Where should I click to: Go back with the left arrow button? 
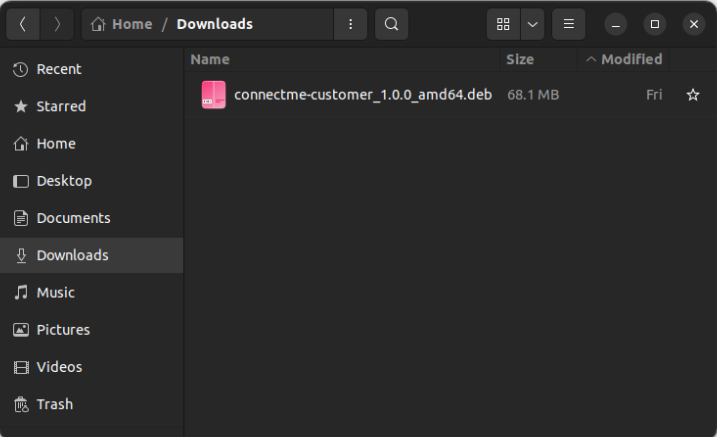[23, 24]
